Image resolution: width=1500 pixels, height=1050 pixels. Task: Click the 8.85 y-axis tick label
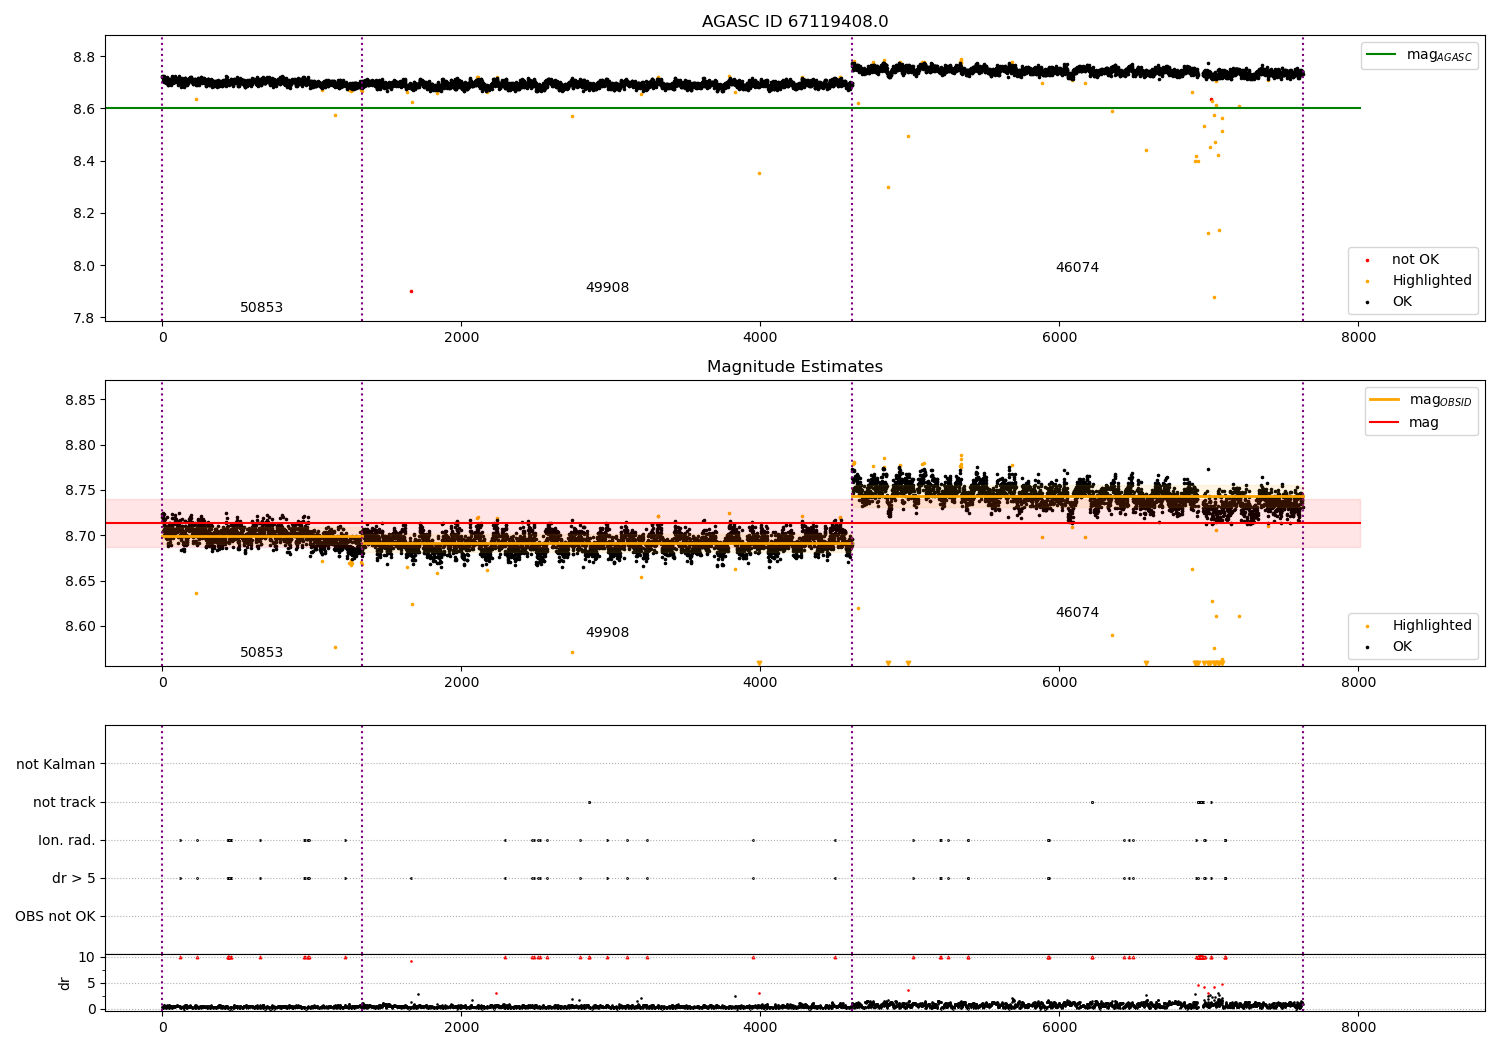pos(80,400)
